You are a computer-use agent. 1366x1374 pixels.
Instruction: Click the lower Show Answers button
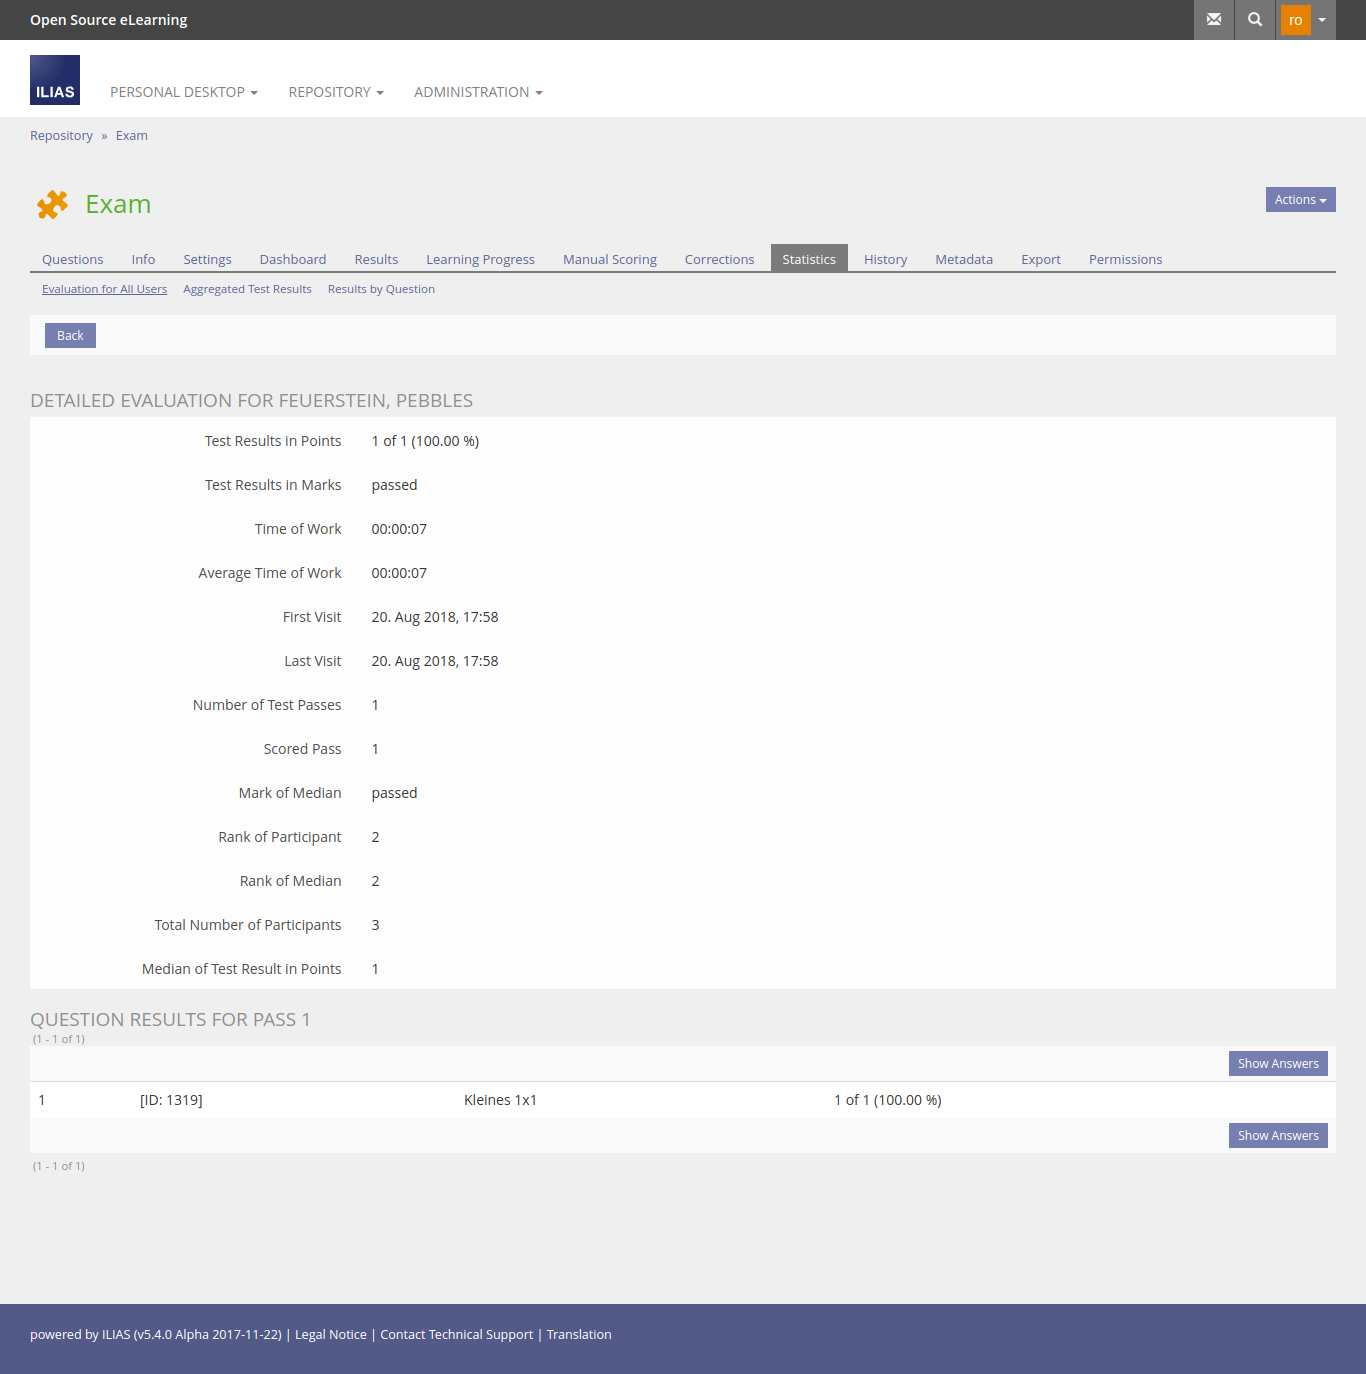[1277, 1135]
